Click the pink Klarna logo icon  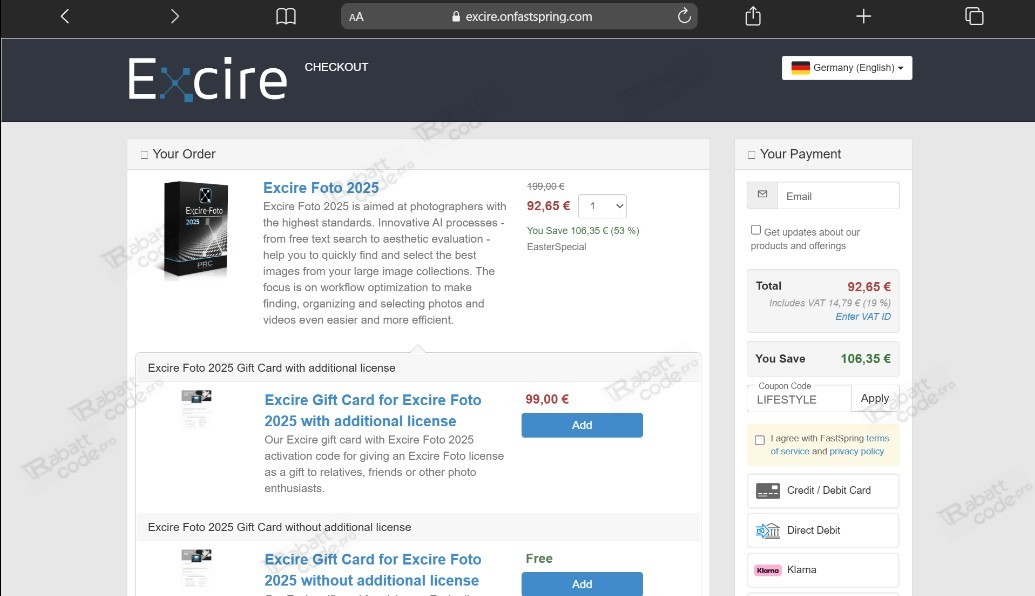pos(768,570)
